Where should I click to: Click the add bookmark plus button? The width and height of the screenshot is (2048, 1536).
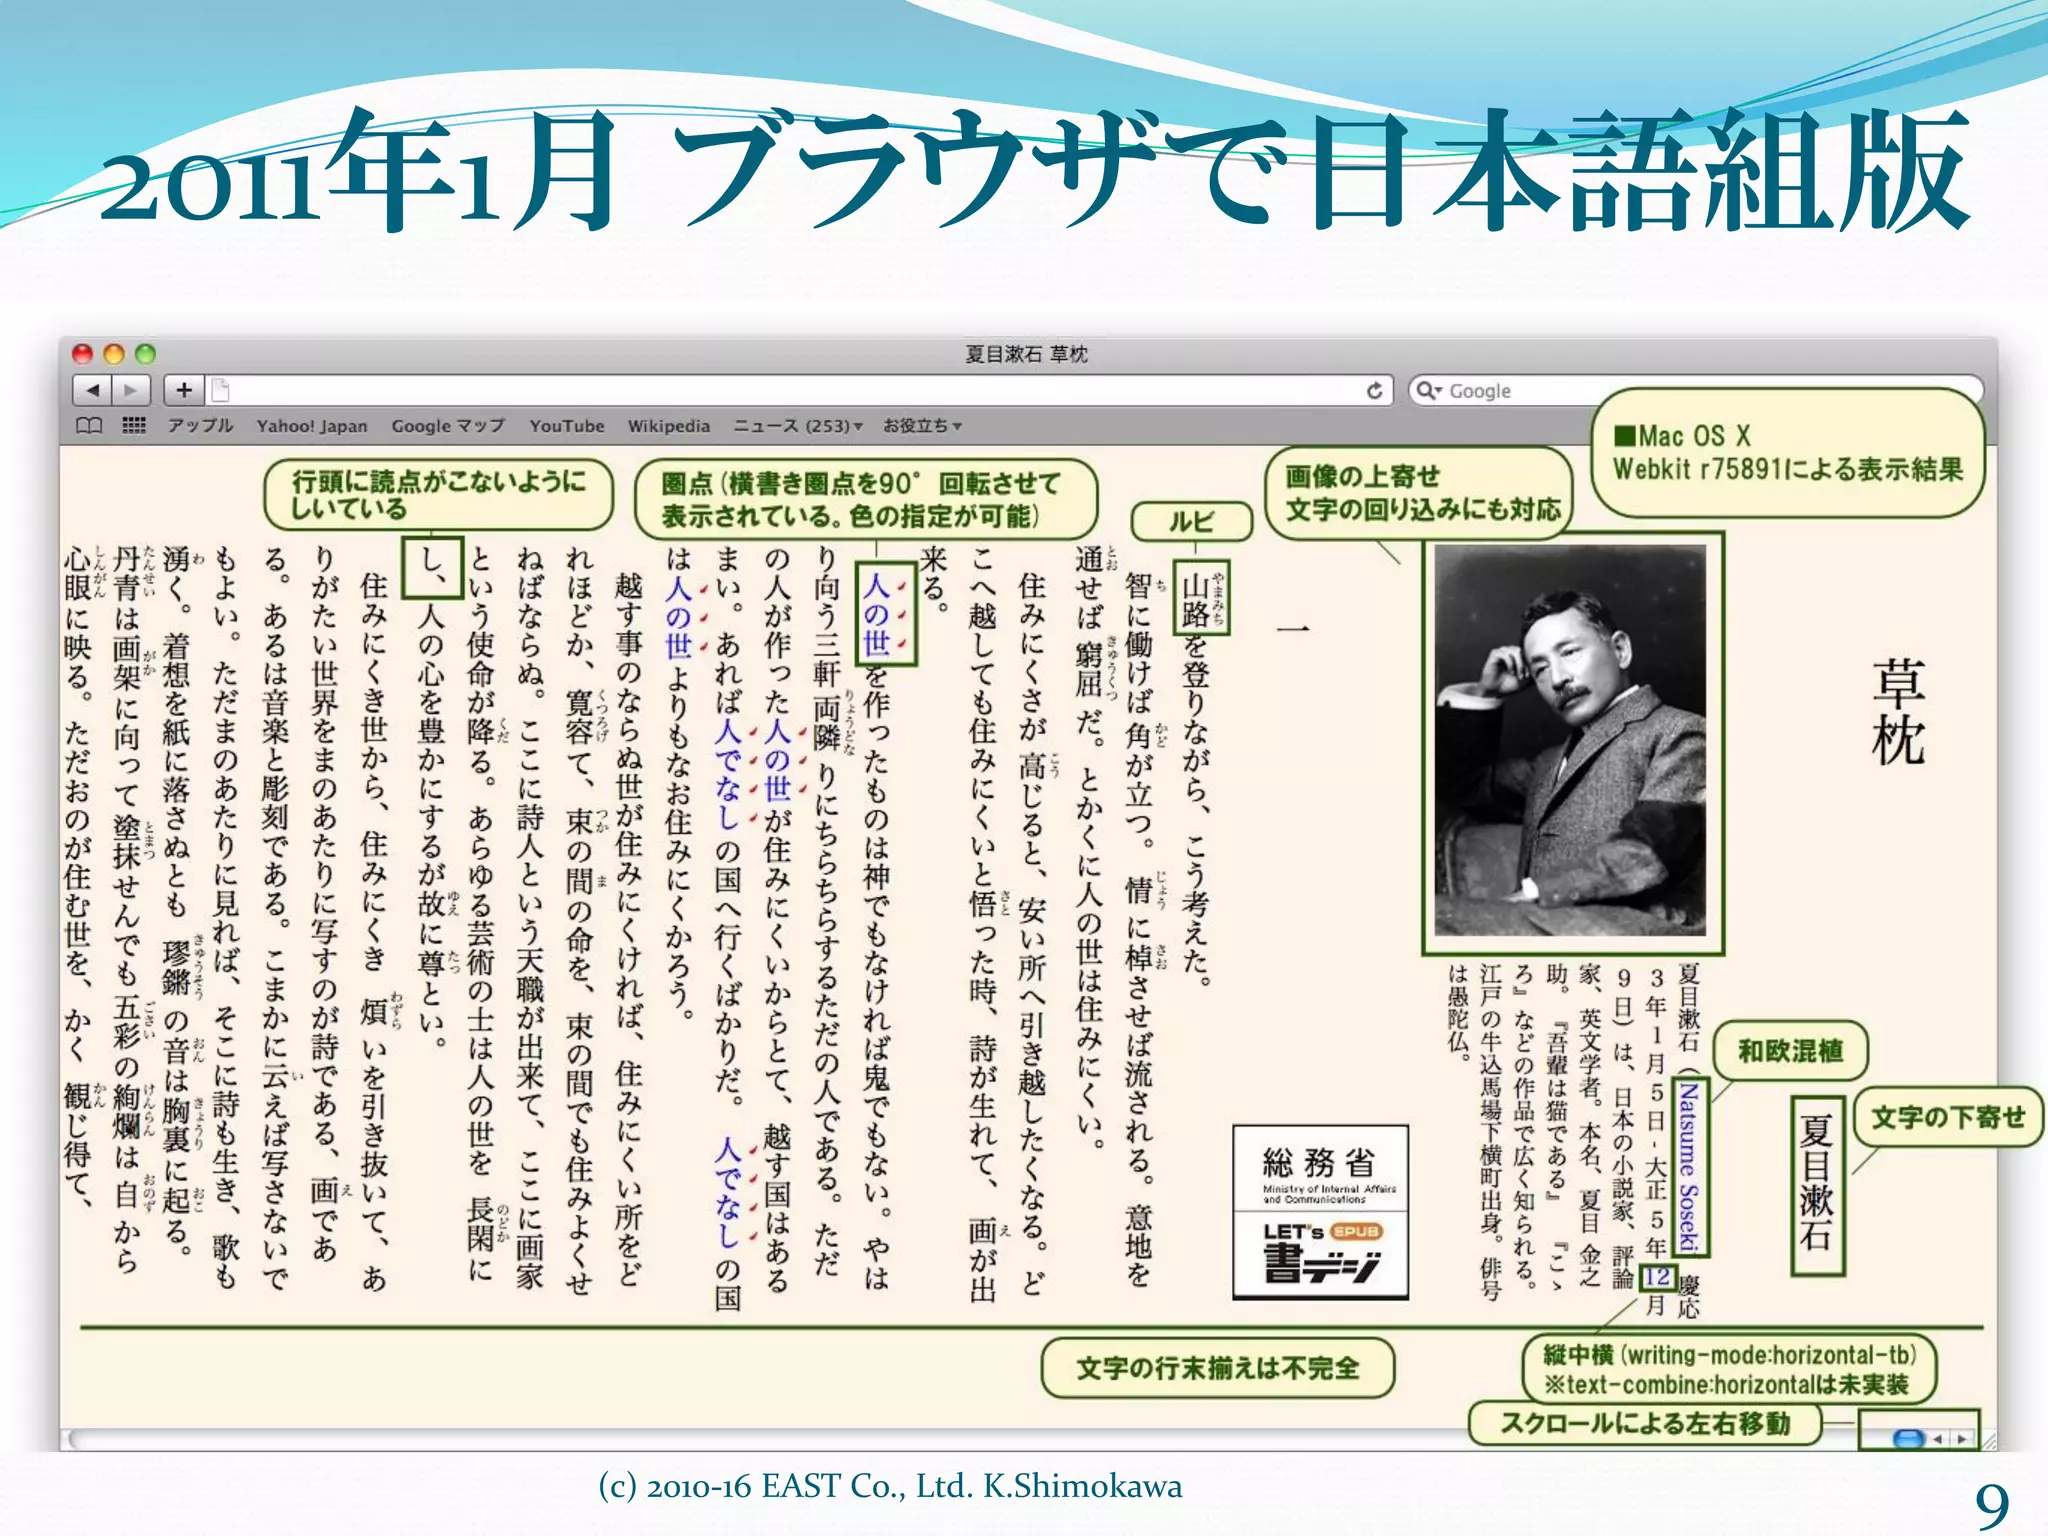point(184,390)
